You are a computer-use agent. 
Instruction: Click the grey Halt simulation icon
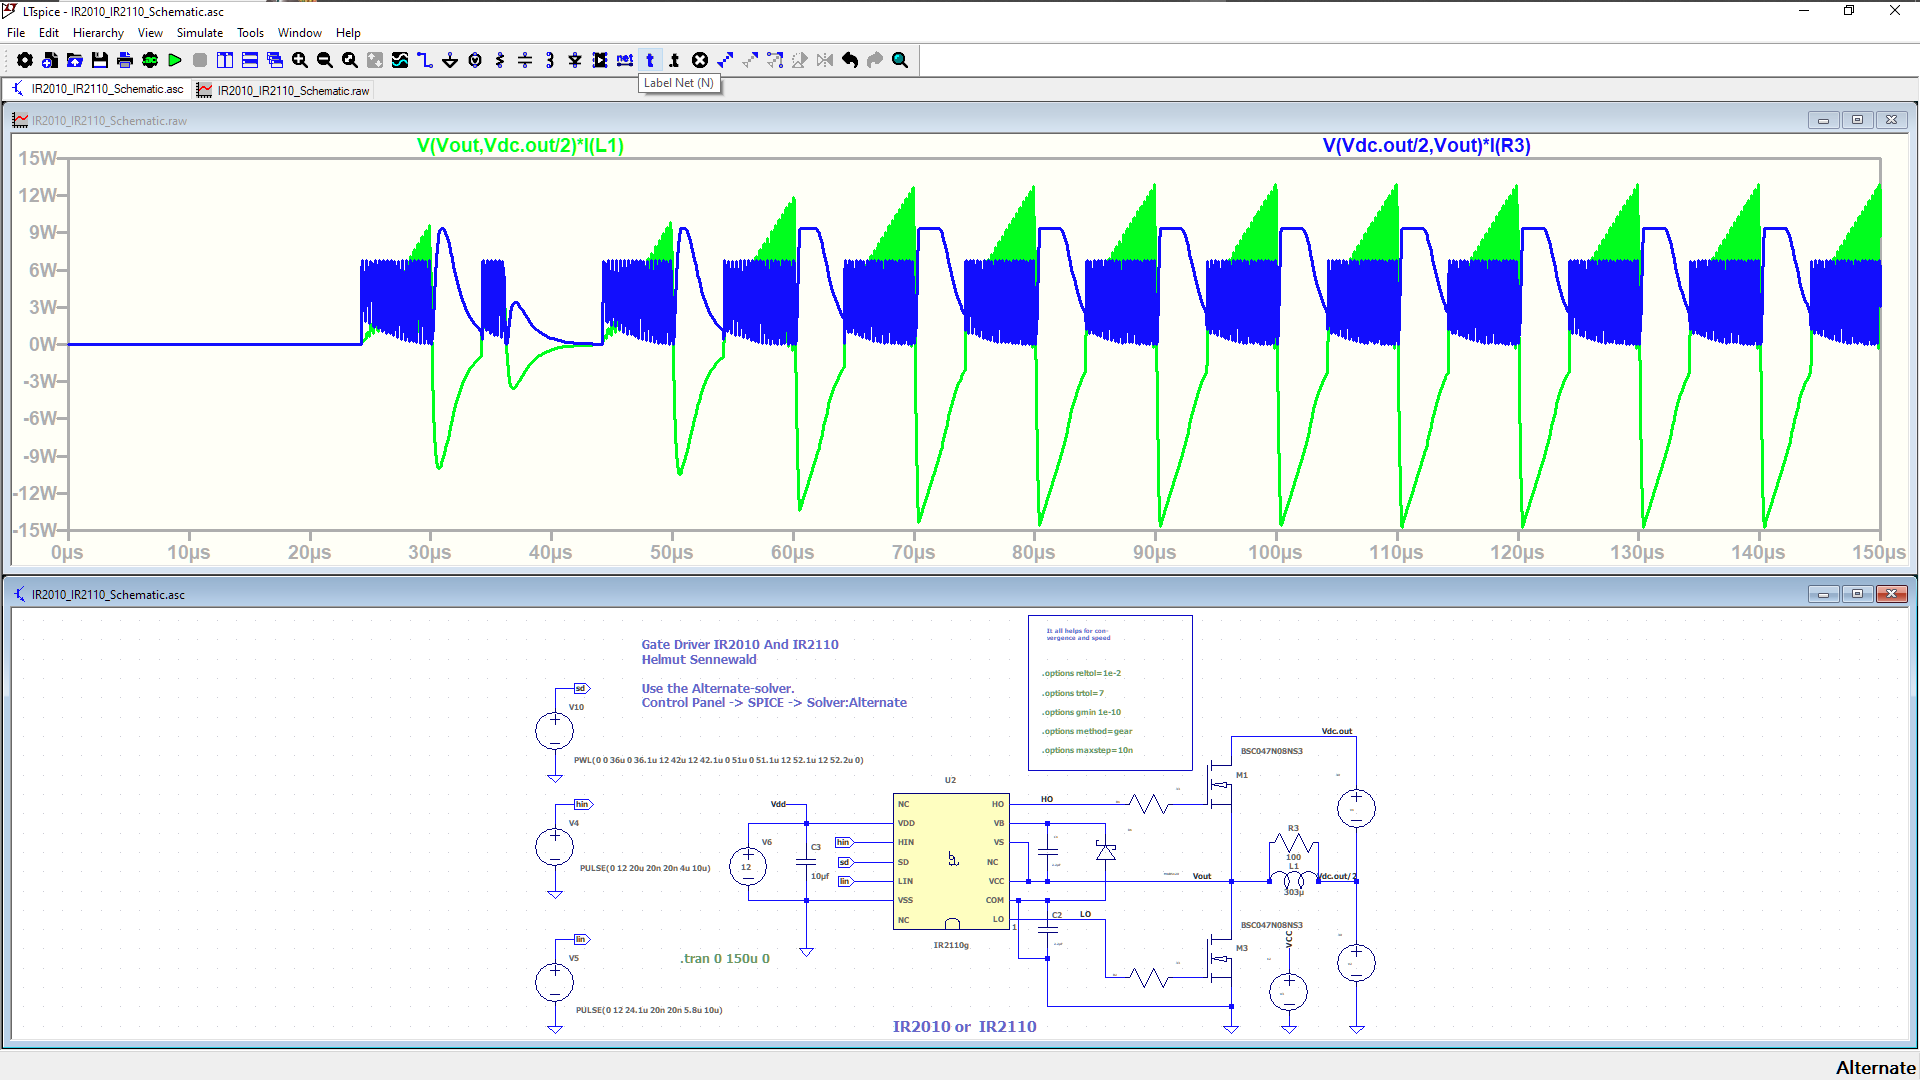[x=200, y=60]
